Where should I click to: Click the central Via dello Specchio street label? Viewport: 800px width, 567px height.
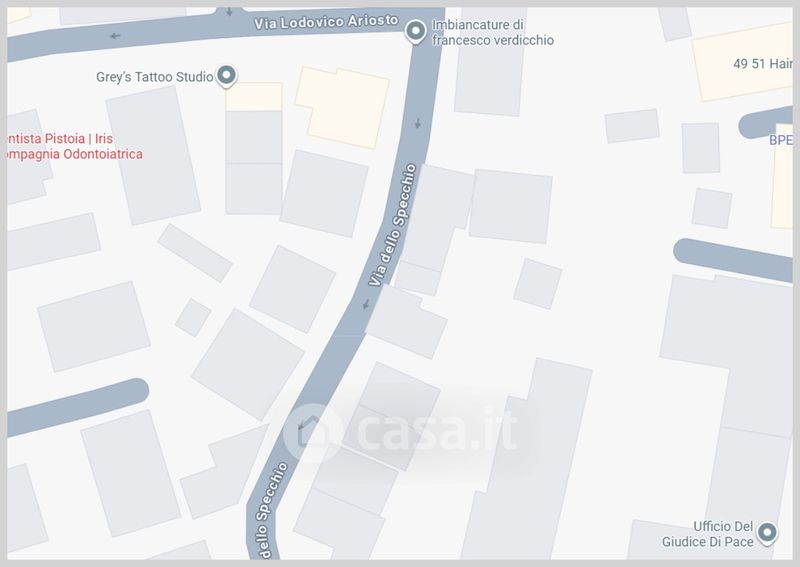[x=393, y=225]
